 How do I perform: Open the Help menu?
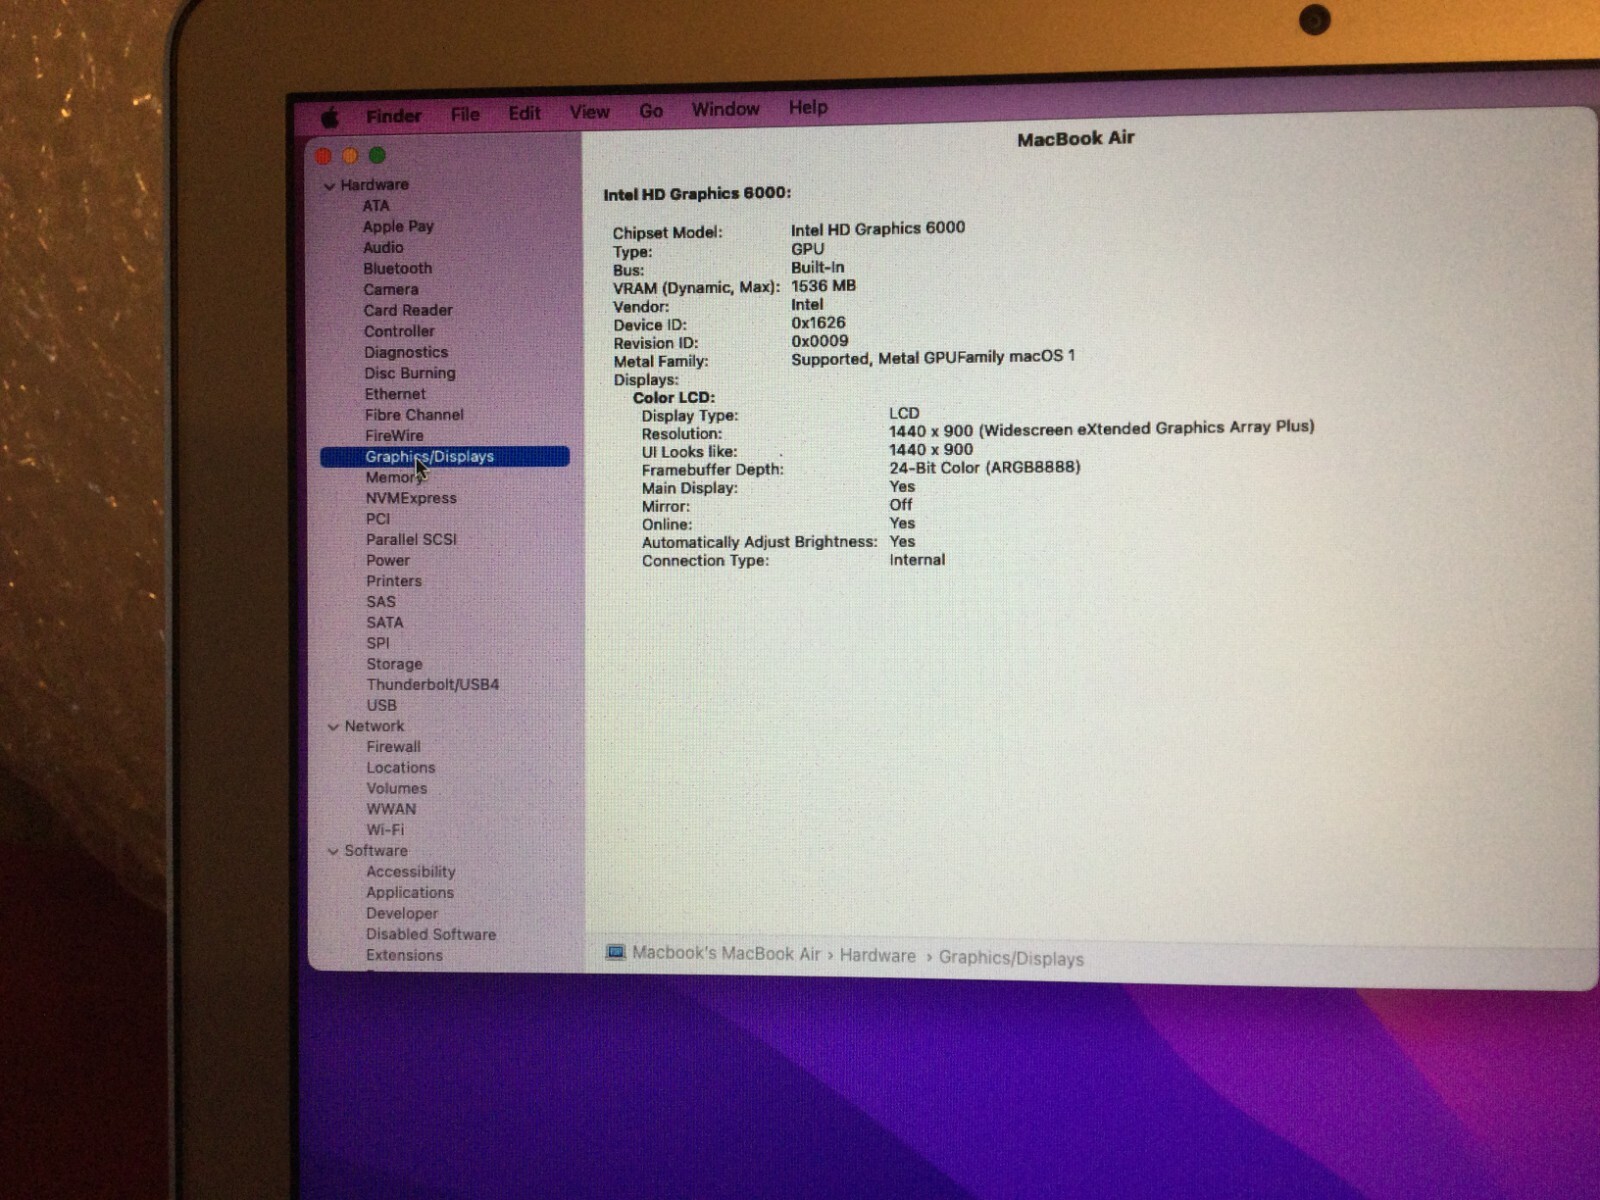(x=808, y=107)
